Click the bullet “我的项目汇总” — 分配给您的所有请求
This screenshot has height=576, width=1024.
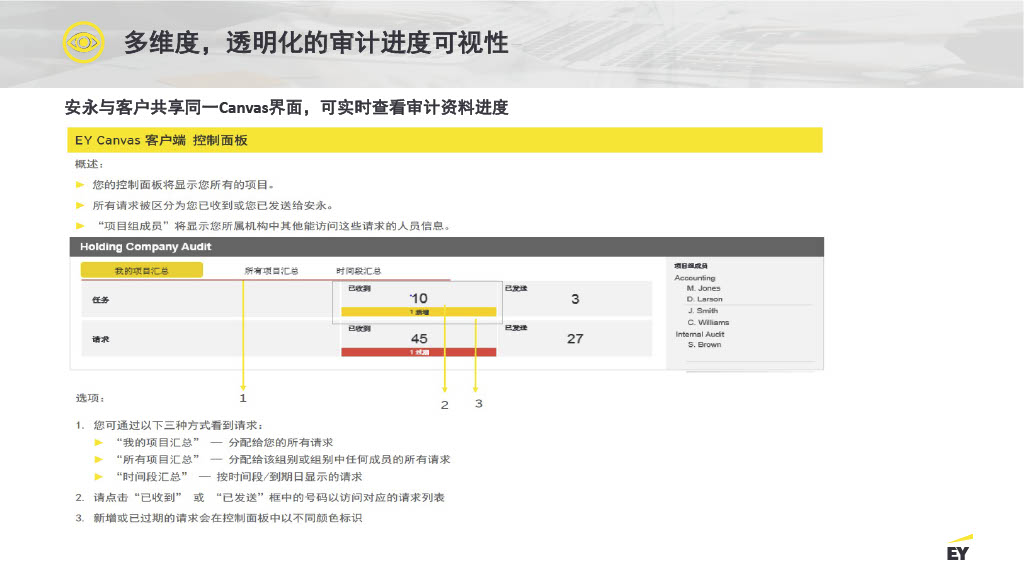tap(224, 443)
